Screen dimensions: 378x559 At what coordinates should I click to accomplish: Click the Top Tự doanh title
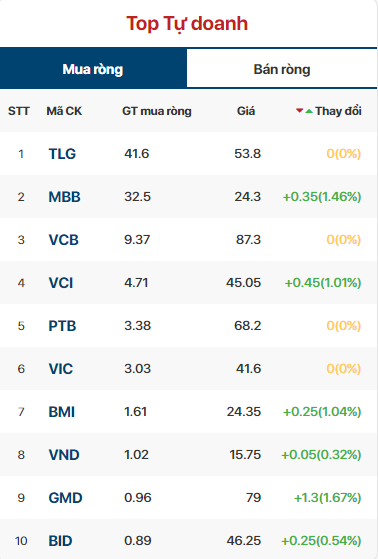187,24
